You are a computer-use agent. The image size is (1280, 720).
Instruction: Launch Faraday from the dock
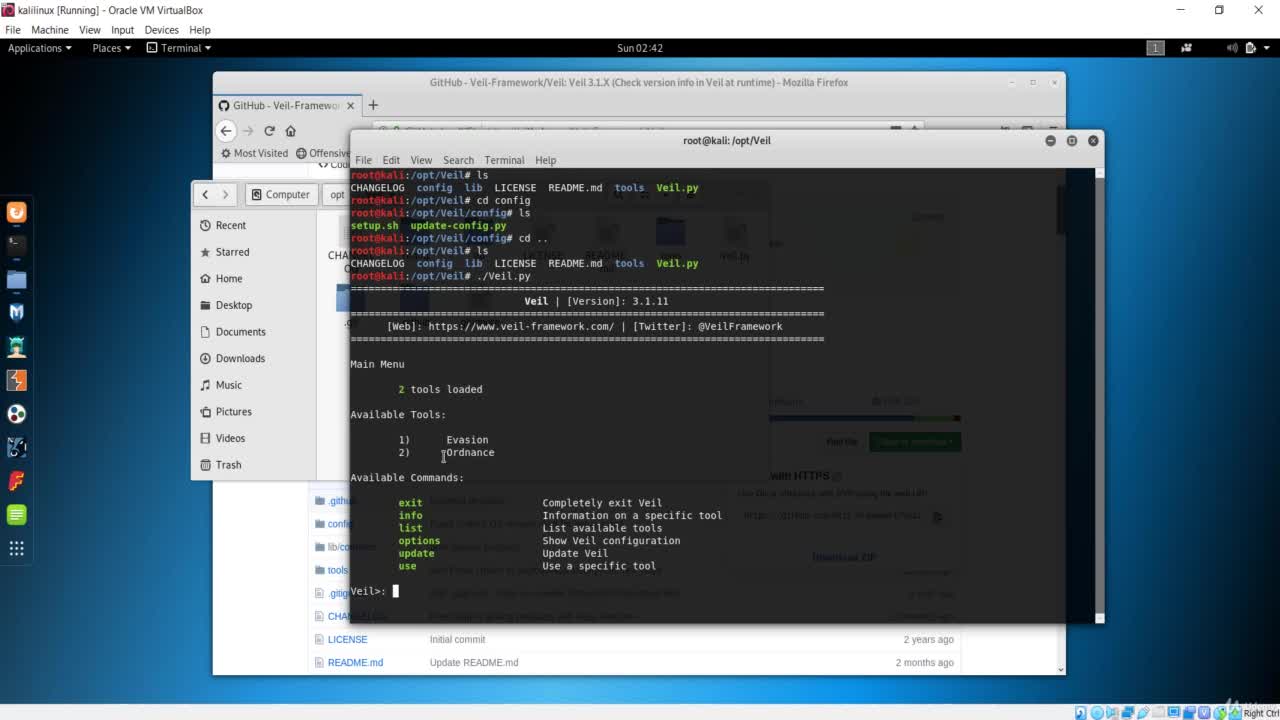16,481
